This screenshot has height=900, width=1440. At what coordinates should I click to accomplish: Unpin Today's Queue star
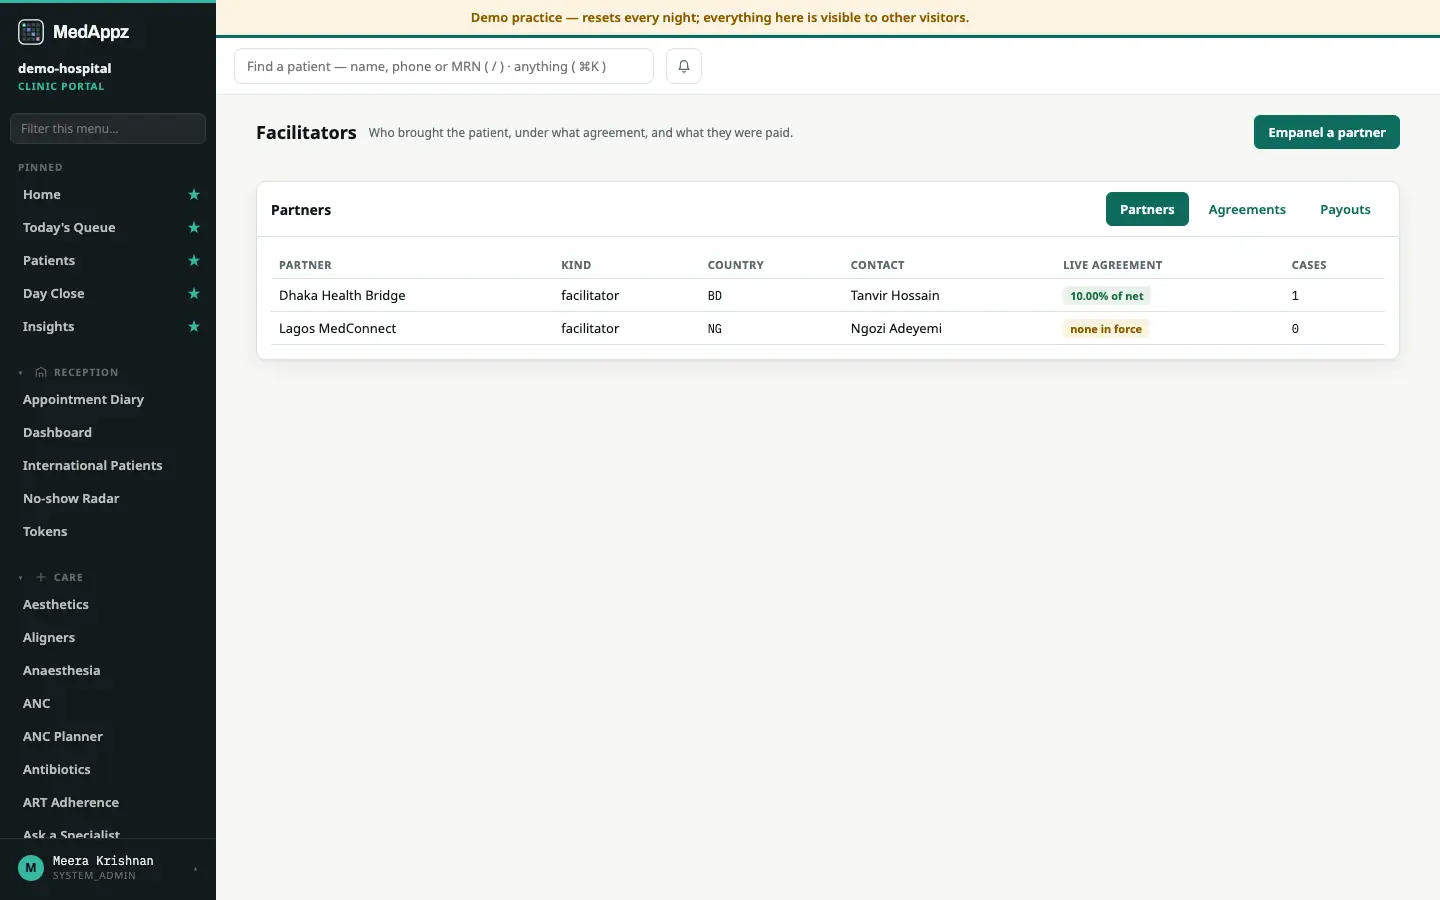pyautogui.click(x=194, y=228)
